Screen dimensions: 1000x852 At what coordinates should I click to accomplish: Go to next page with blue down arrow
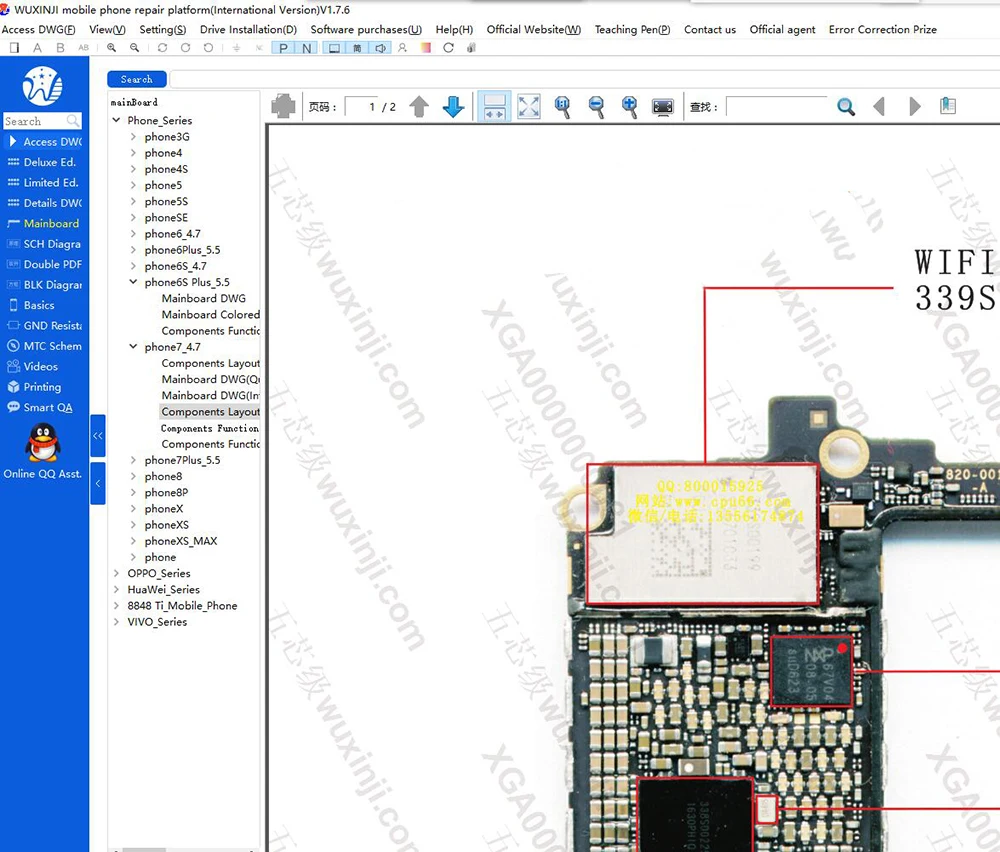pyautogui.click(x=453, y=106)
